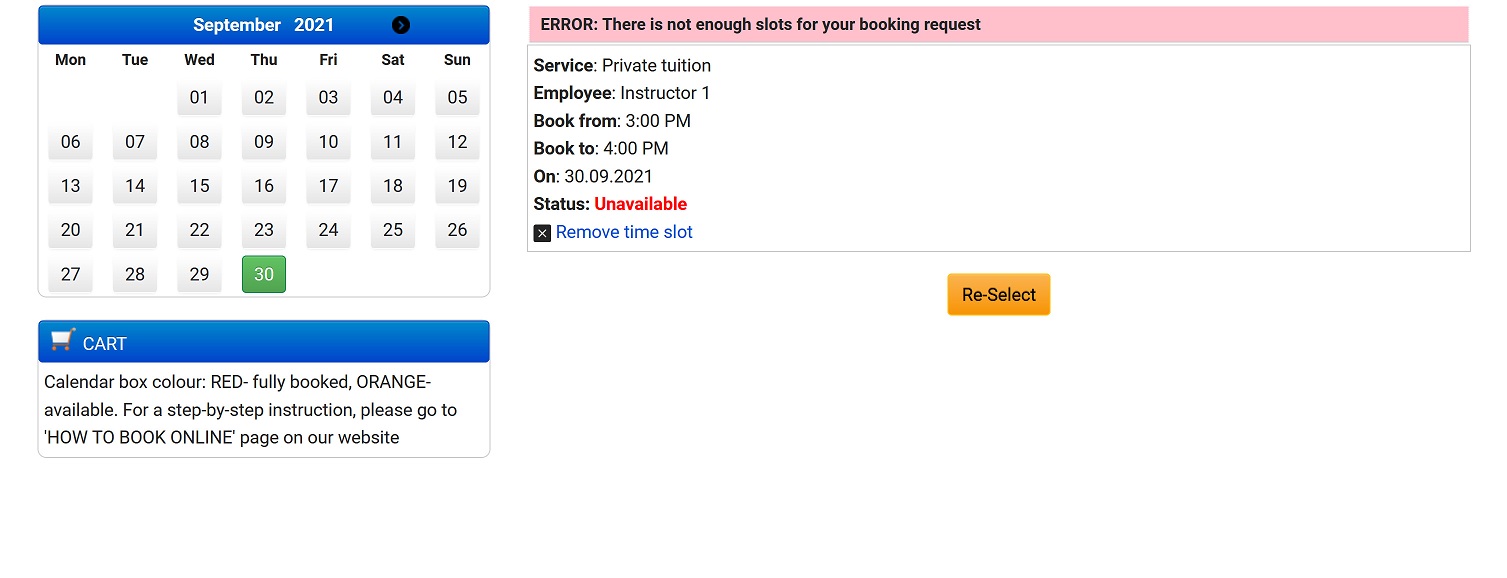Click the Remove time slot link
1507x578 pixels.
[624, 232]
